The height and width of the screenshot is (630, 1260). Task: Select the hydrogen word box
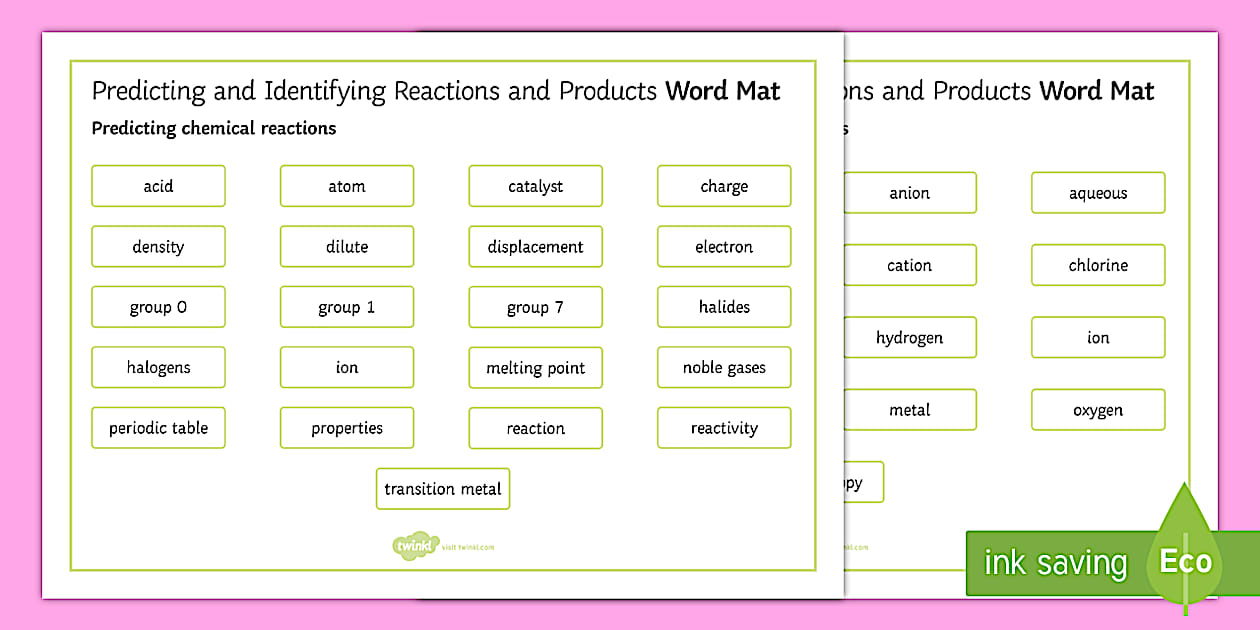(x=910, y=337)
